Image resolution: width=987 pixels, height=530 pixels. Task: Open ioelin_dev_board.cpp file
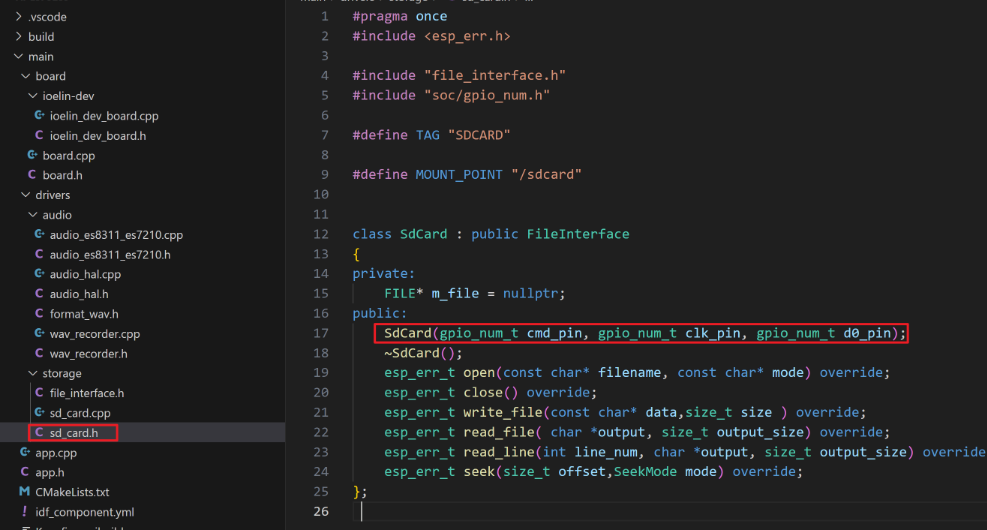[104, 116]
